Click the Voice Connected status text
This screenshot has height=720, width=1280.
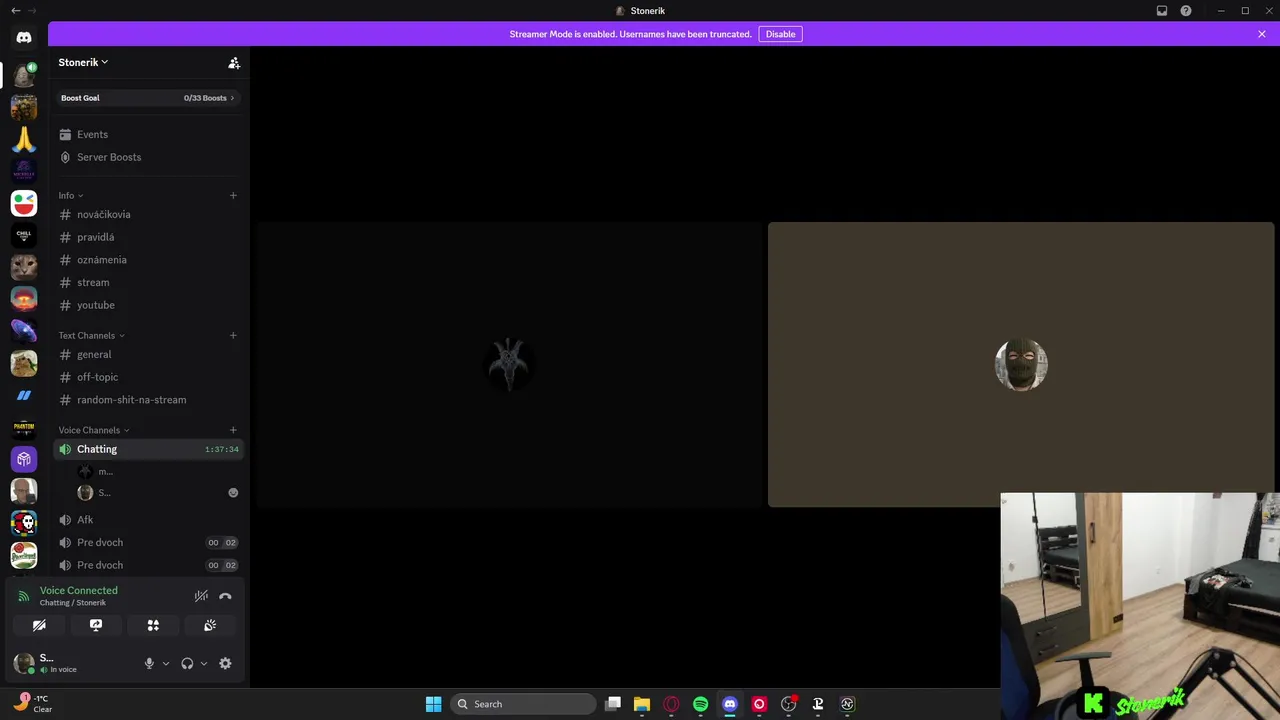(x=78, y=590)
